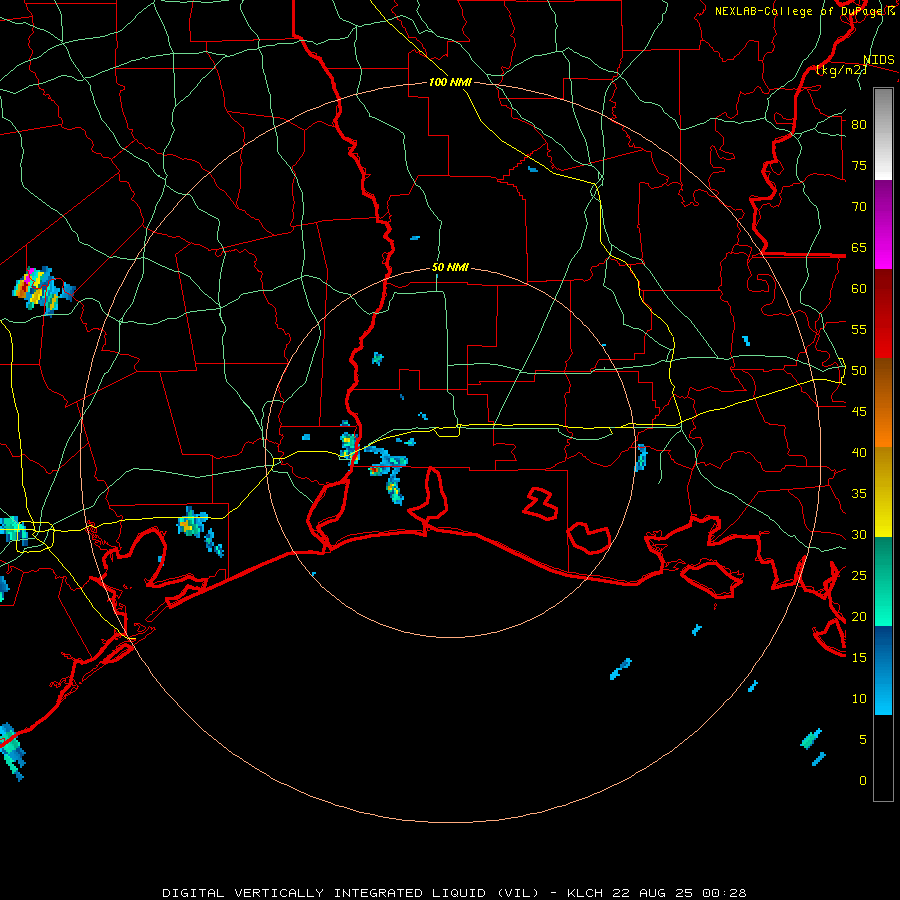900x900 pixels.
Task: Pick the green color bar segment
Action: pyautogui.click(x=883, y=581)
